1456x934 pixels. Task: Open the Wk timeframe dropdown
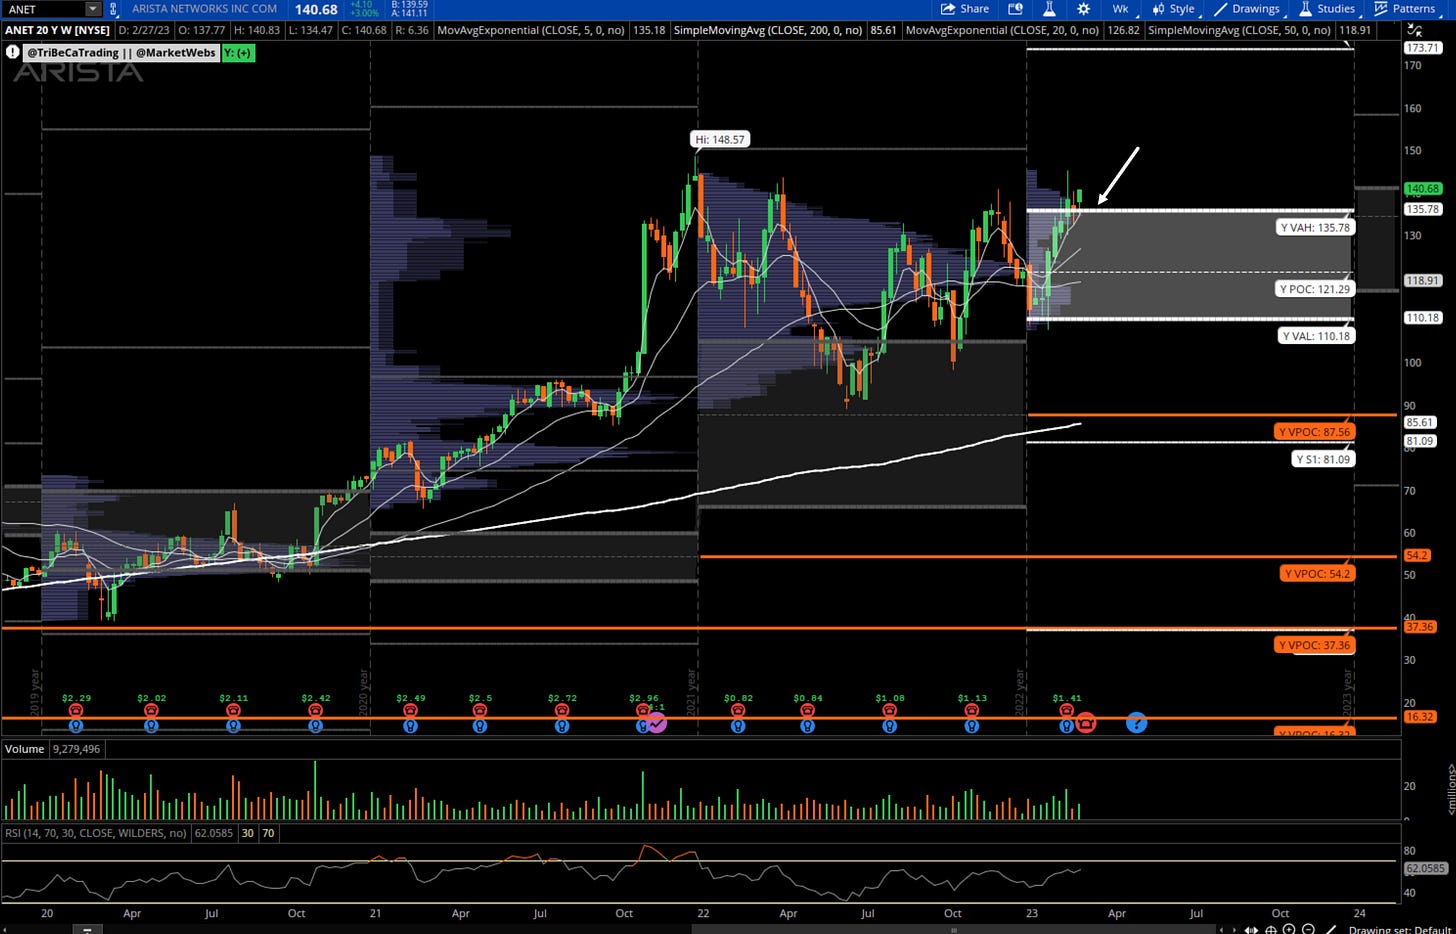pyautogui.click(x=1120, y=9)
